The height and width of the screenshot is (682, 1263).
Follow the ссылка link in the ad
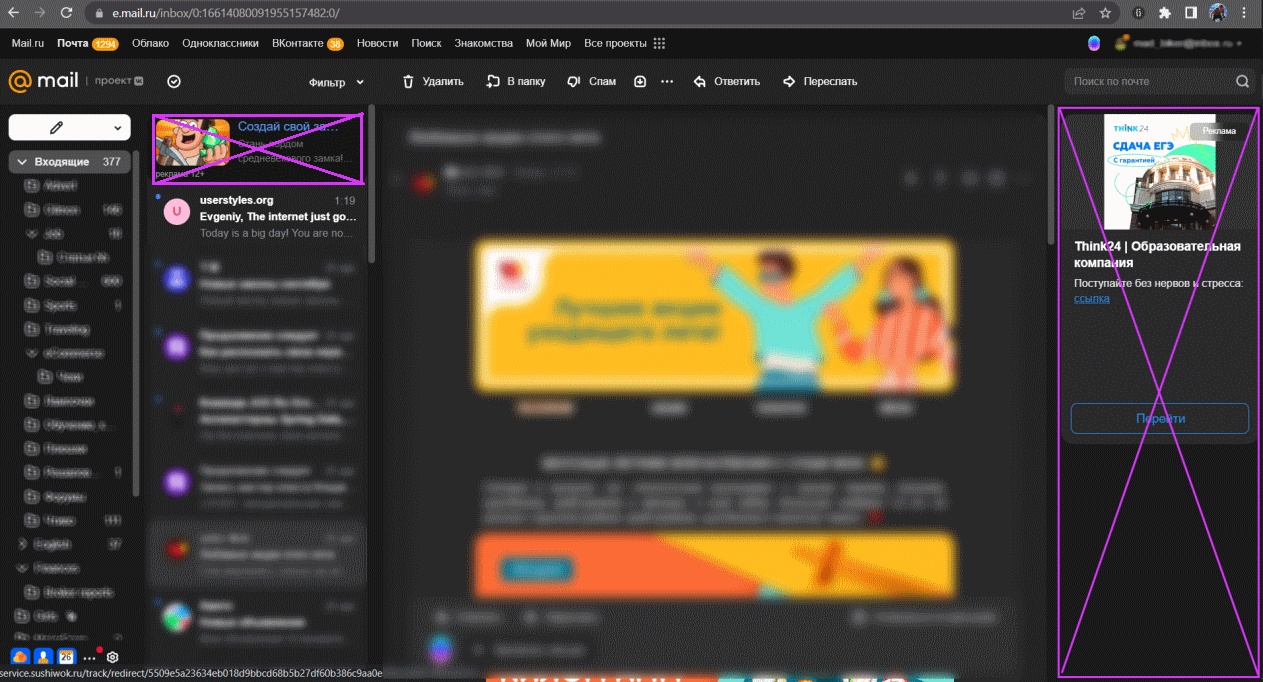(1090, 298)
